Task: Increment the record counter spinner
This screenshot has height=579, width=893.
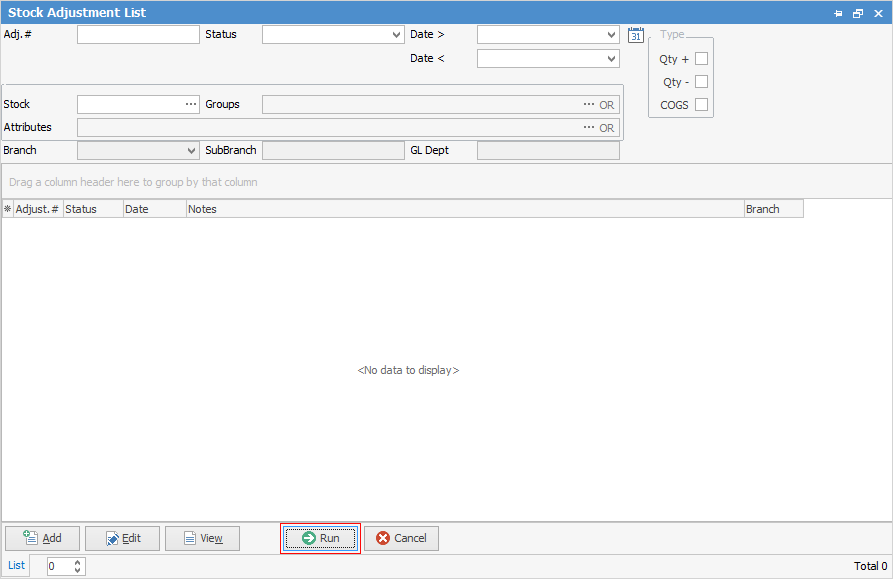Action: click(77, 562)
